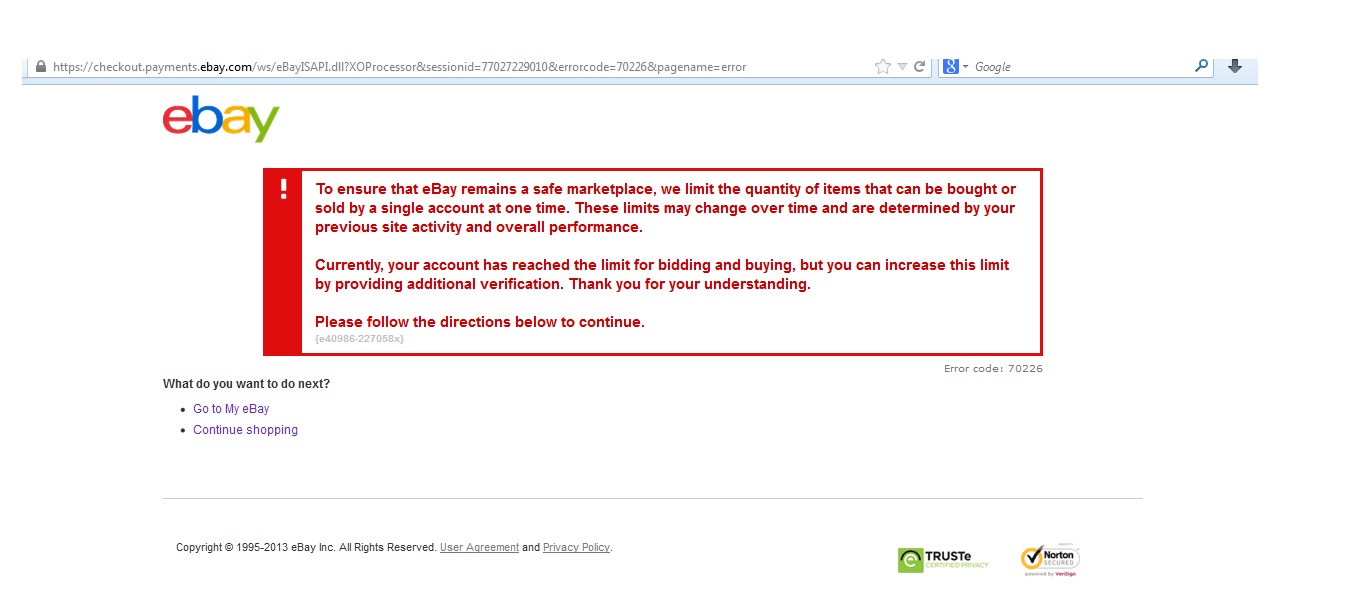Follow the Continue shopping link
This screenshot has height=605, width=1360.
coord(245,430)
